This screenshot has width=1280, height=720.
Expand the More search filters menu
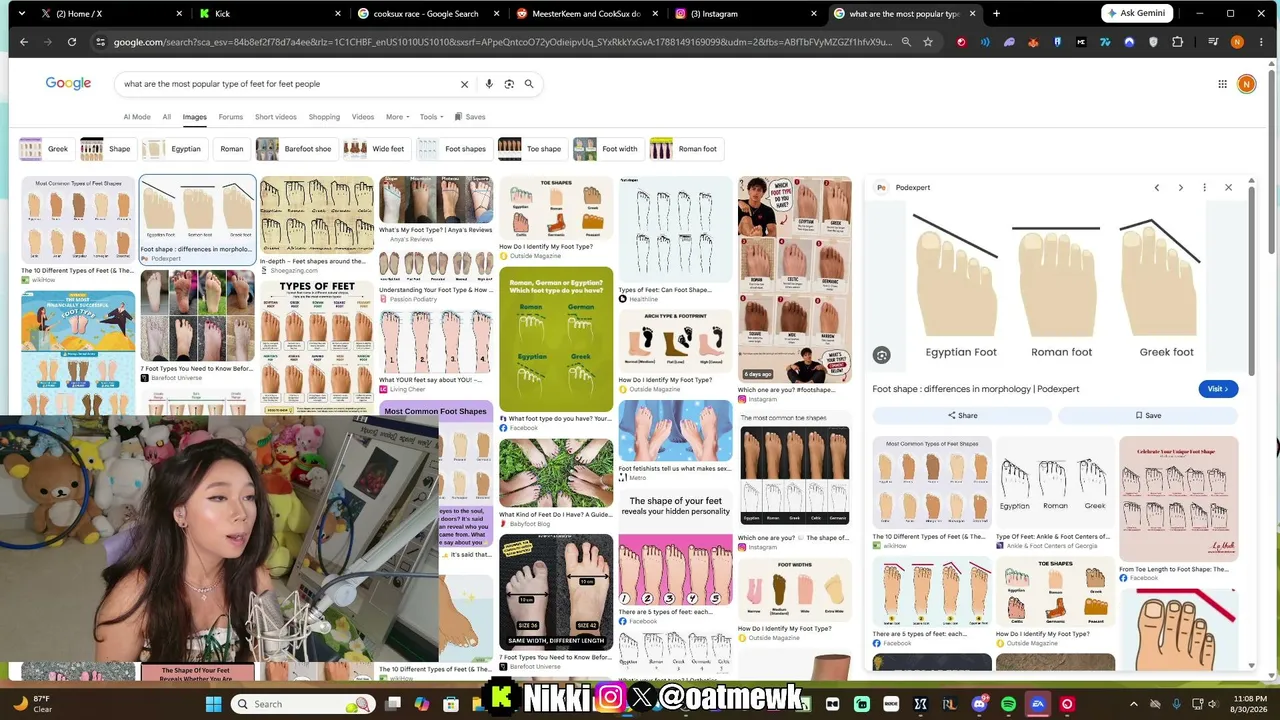[x=397, y=117]
